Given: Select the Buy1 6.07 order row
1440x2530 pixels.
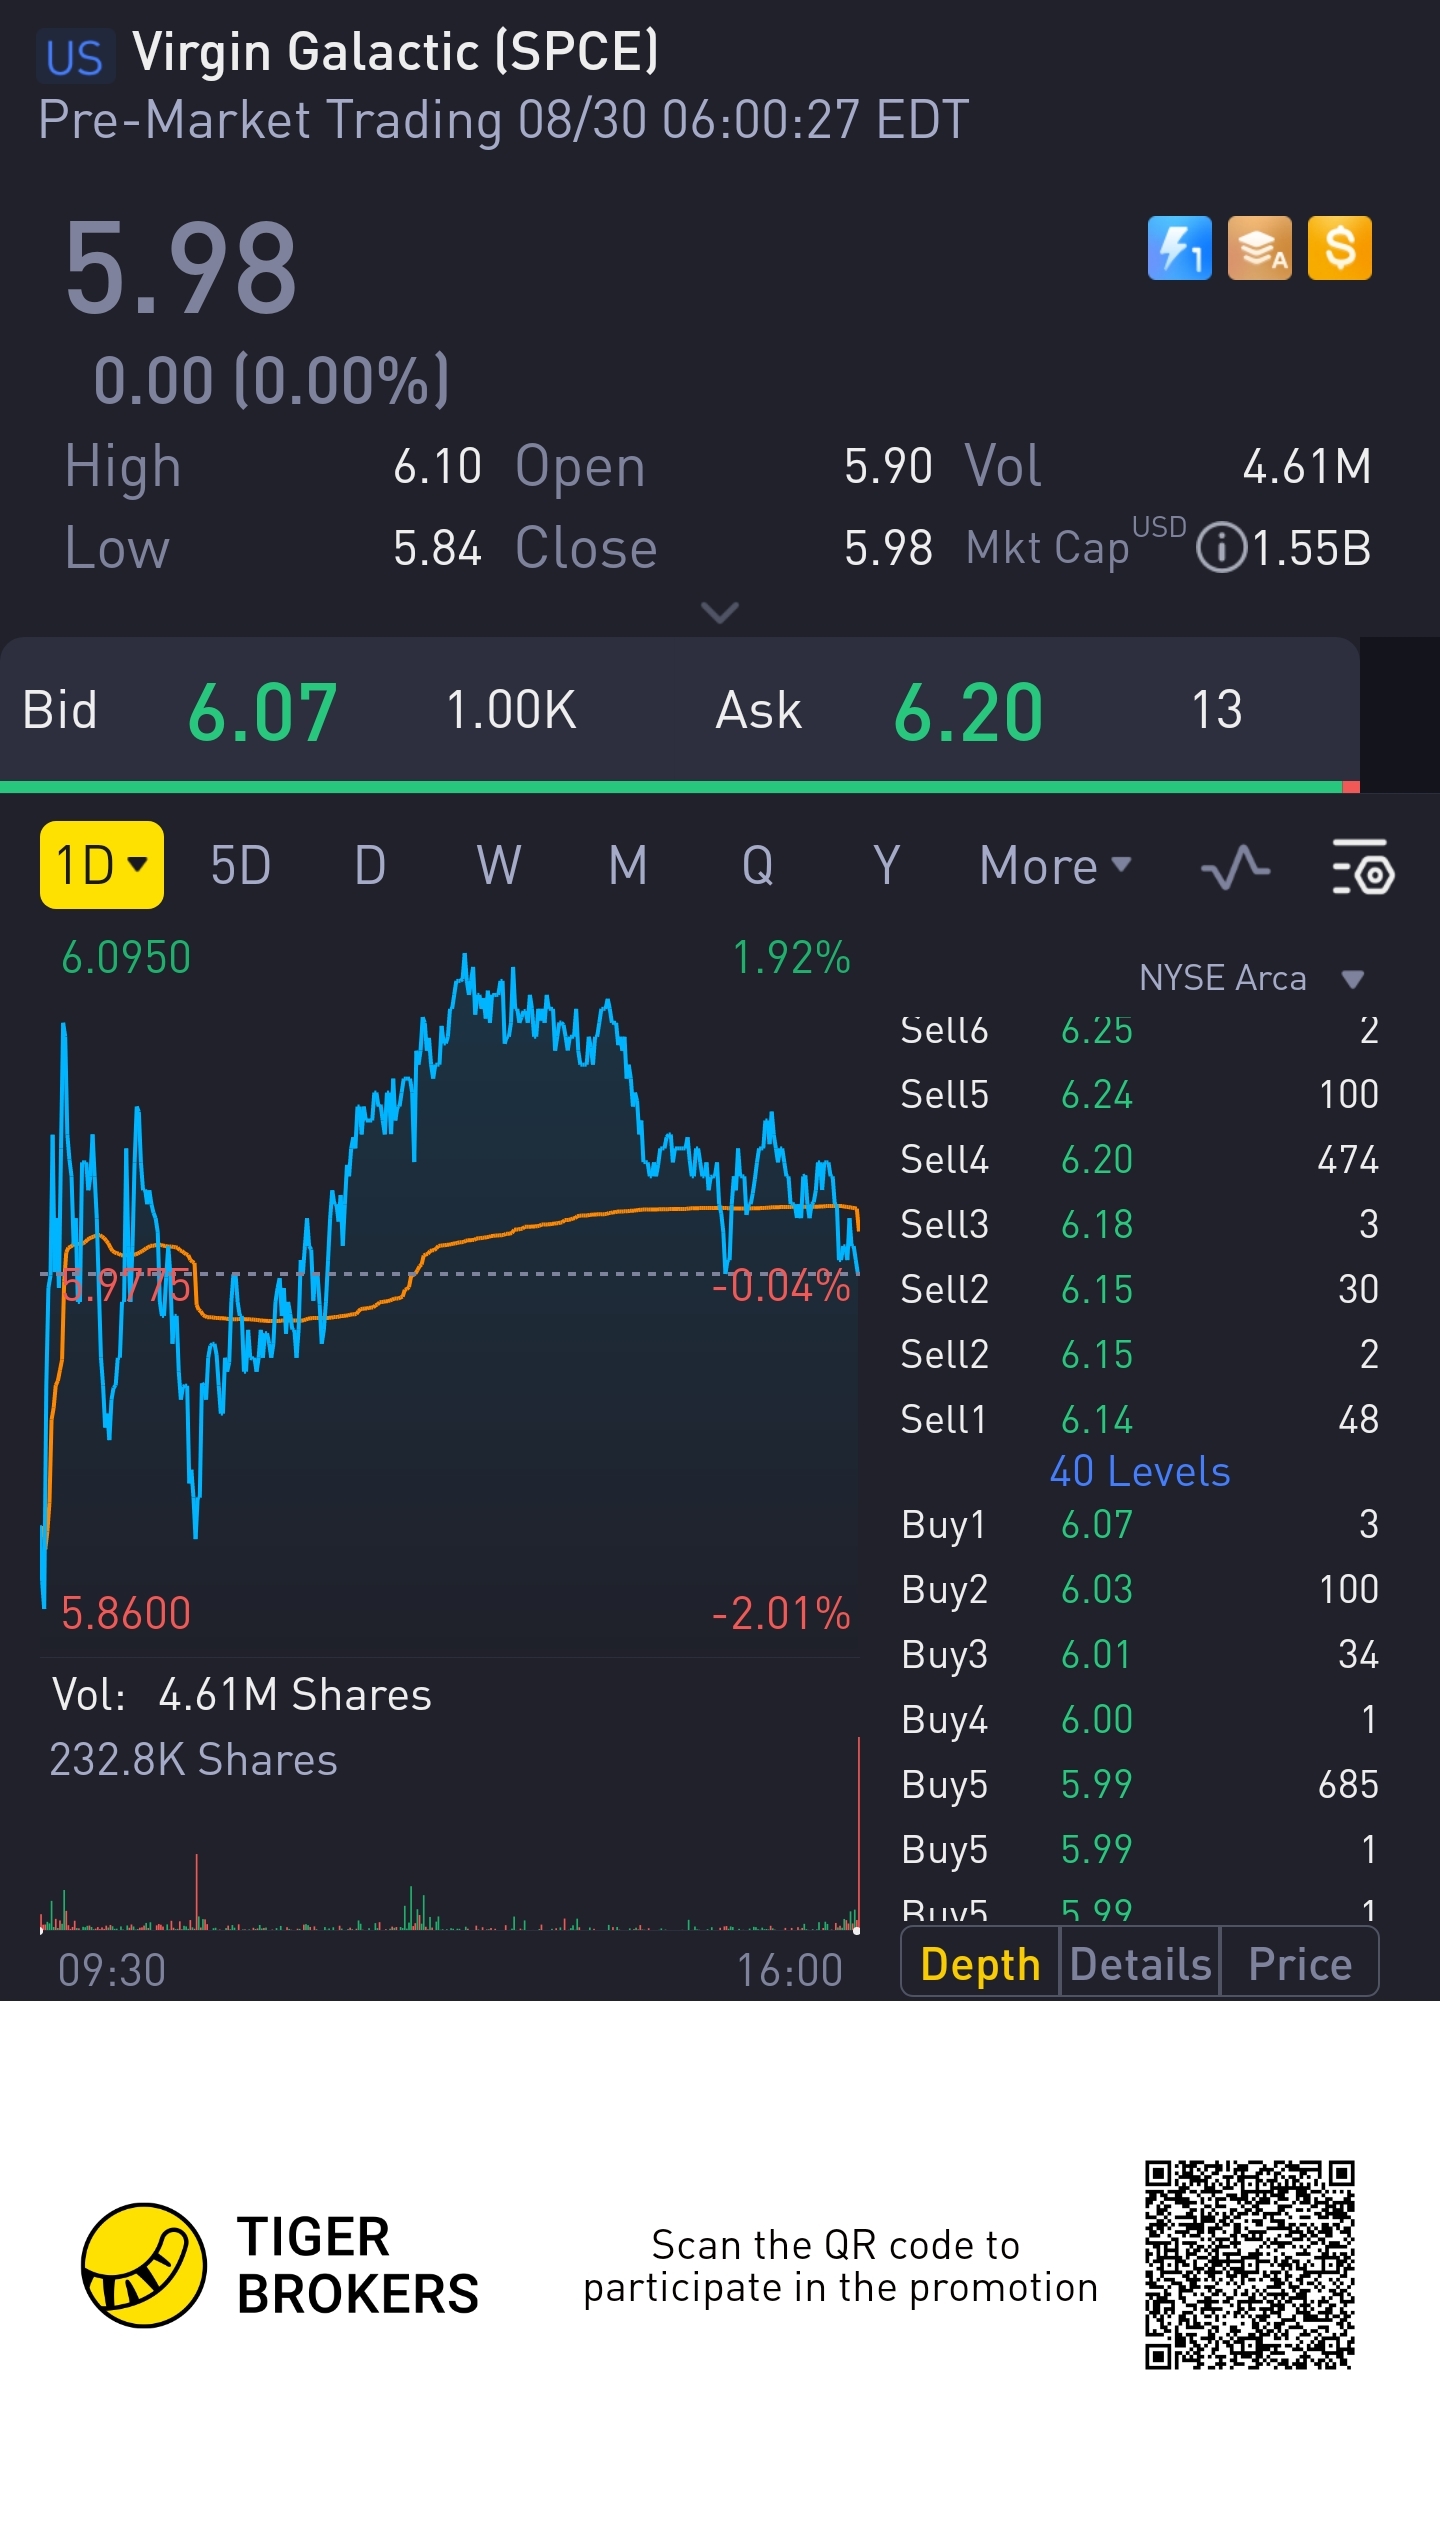Looking at the screenshot, I should pyautogui.click(x=1140, y=1525).
